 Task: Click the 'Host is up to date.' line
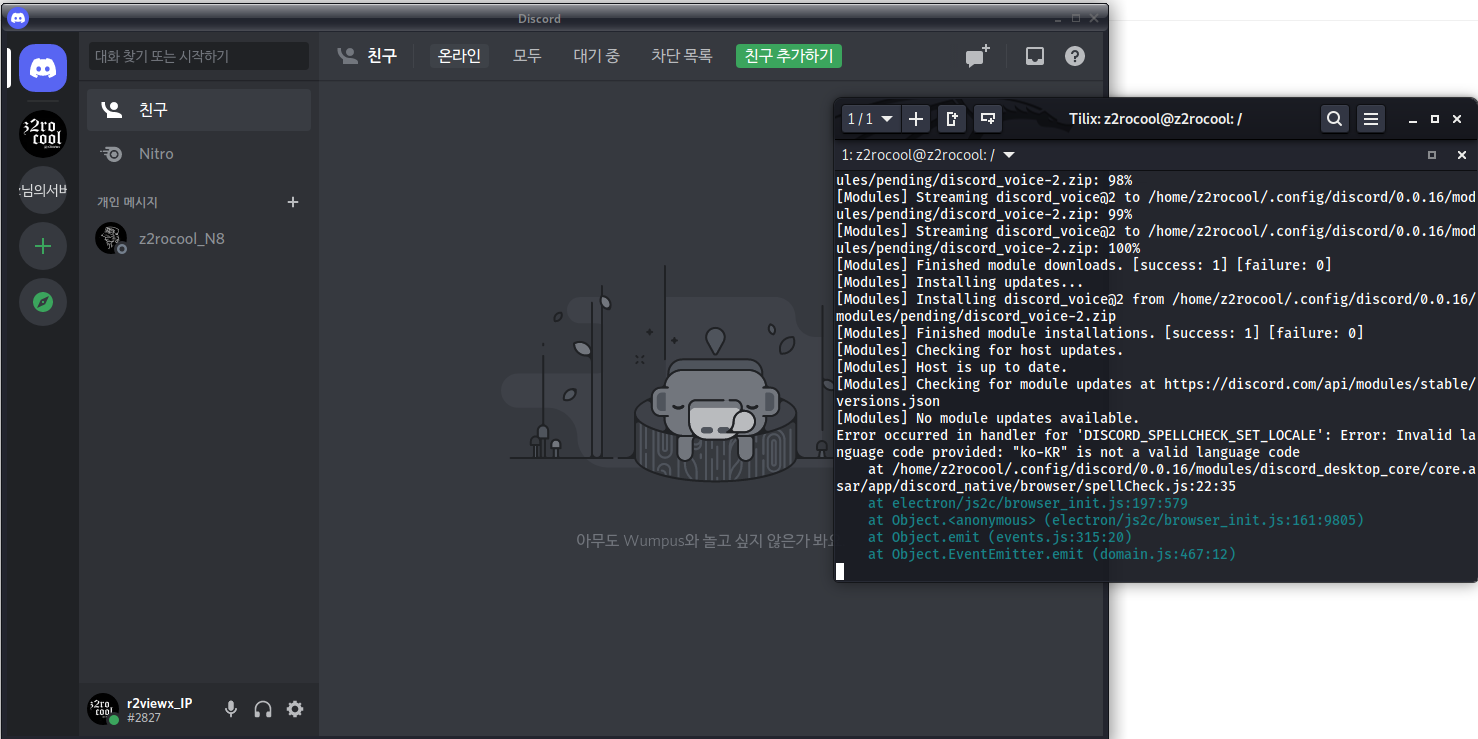click(x=951, y=367)
